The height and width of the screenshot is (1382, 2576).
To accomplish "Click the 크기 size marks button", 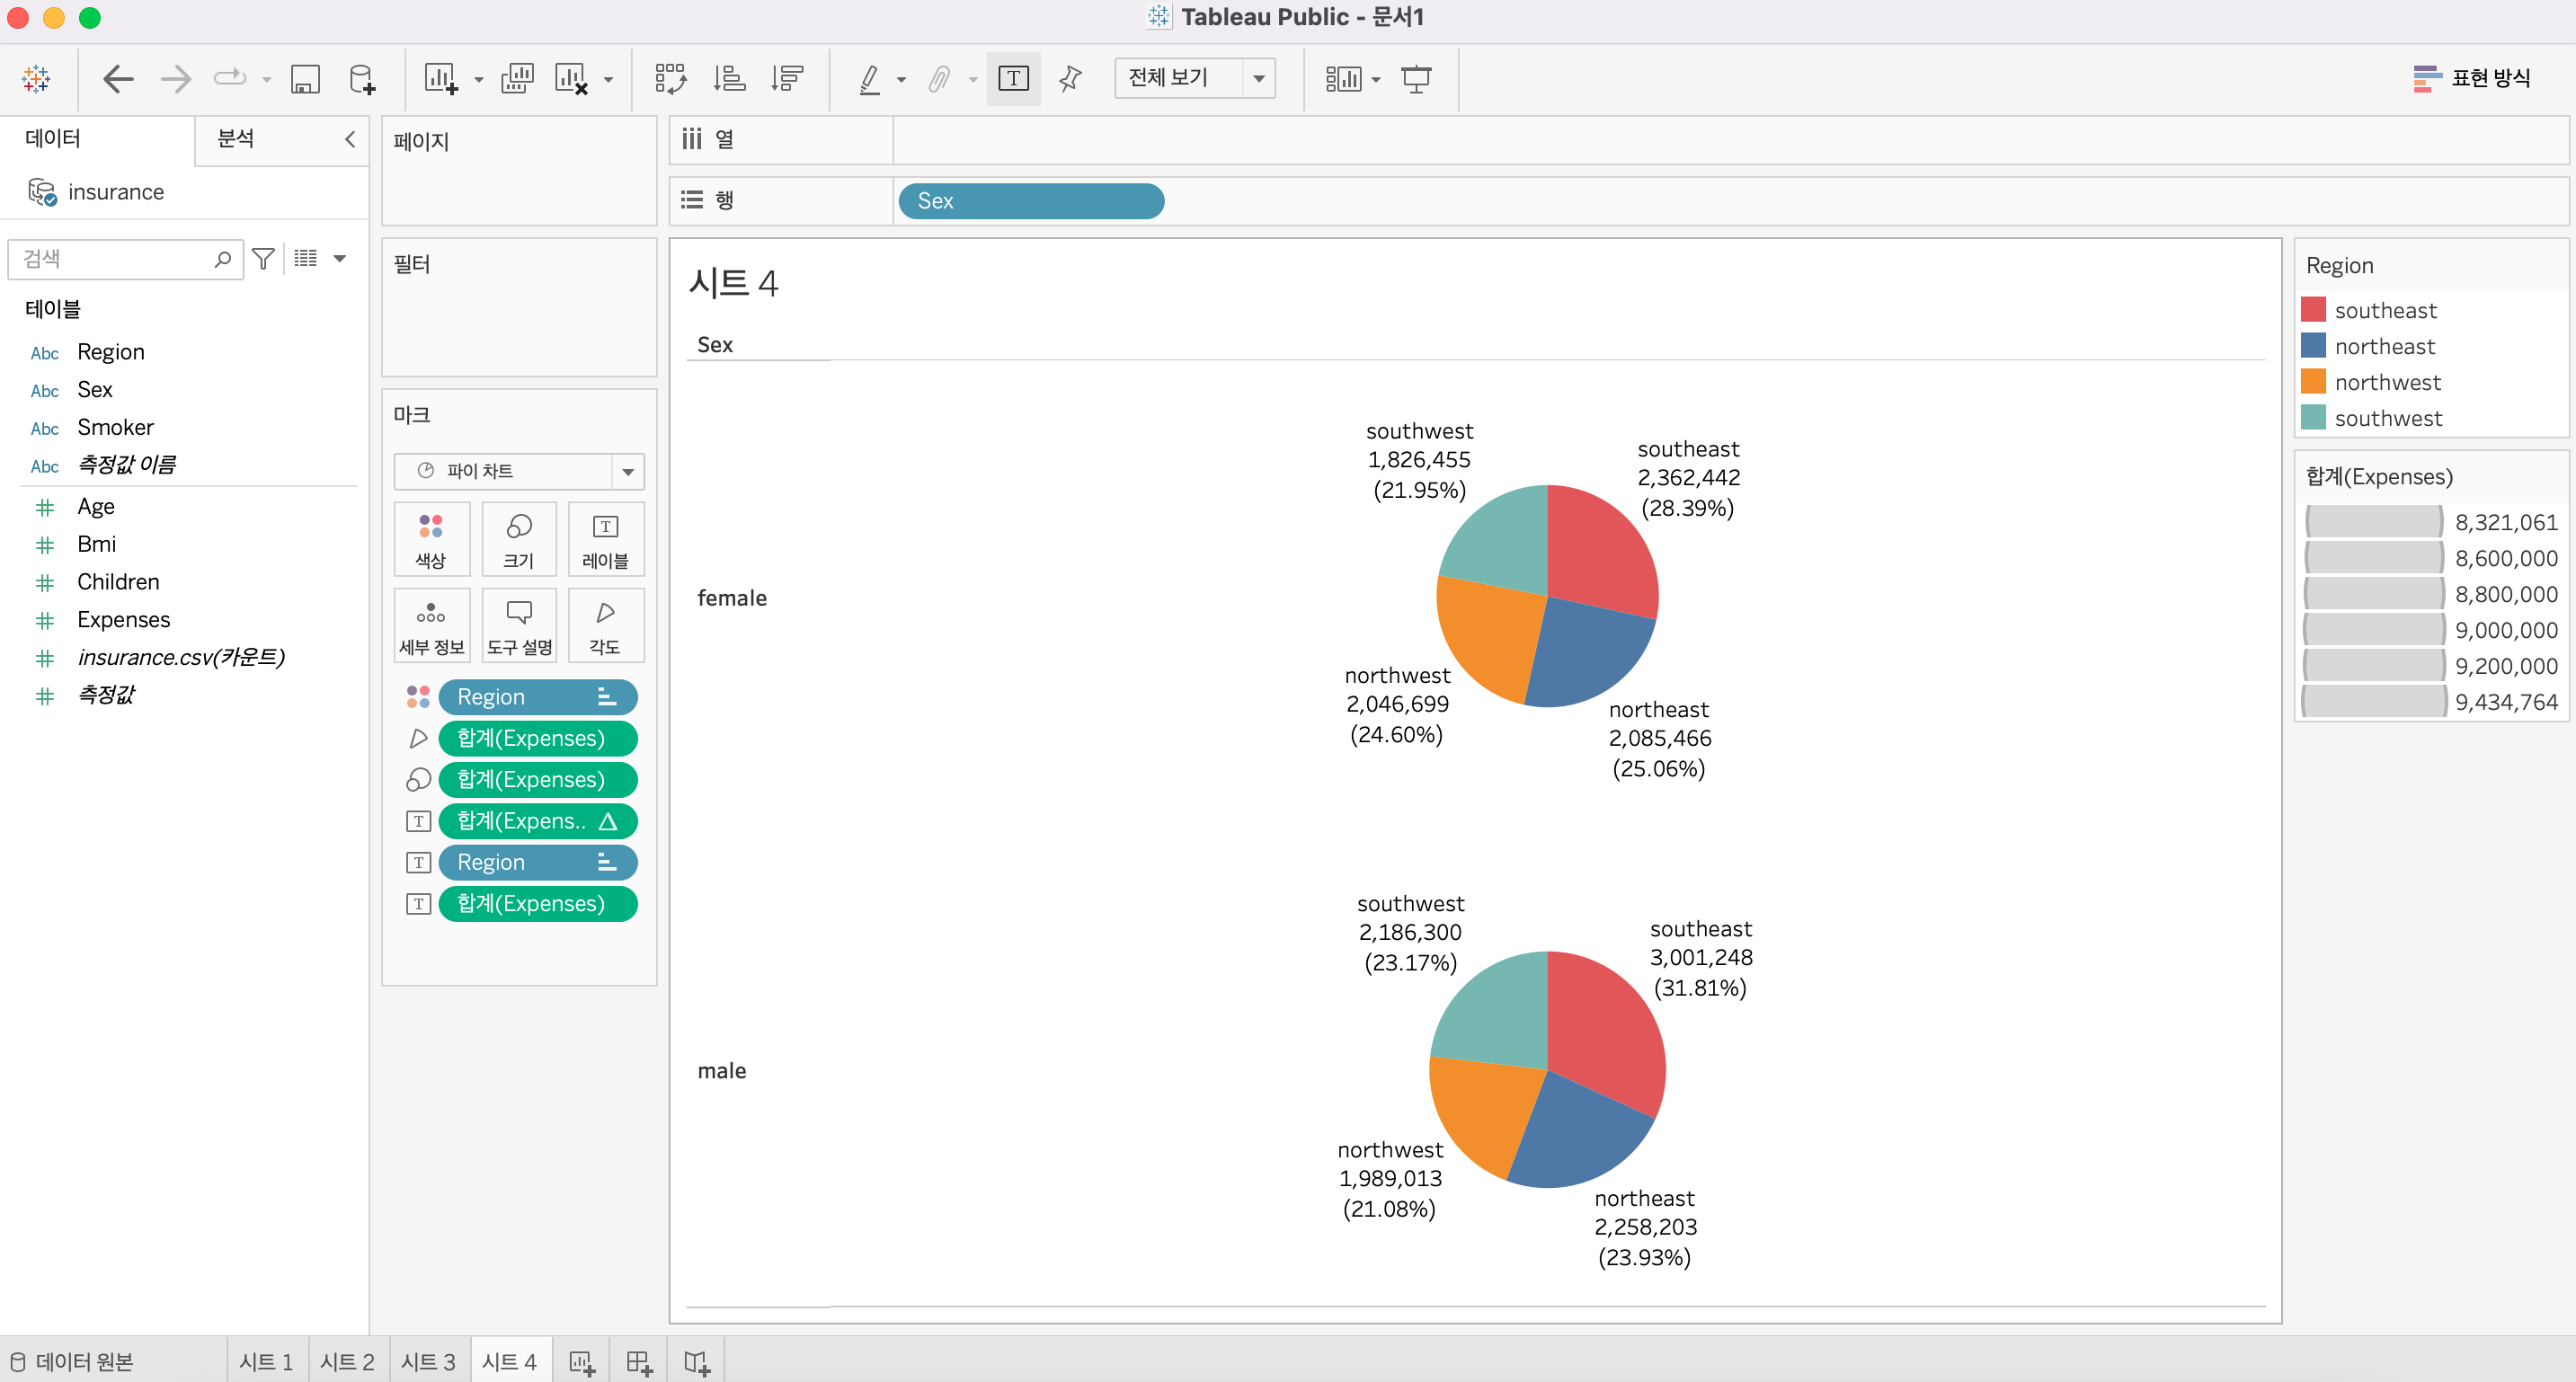I will point(518,540).
